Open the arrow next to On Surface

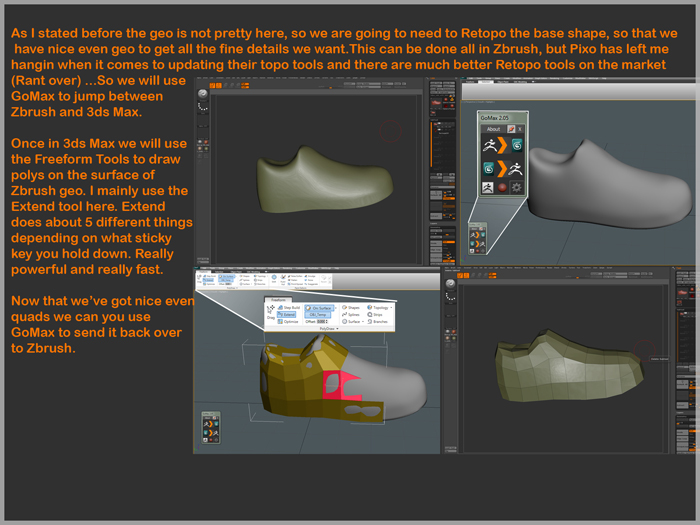(x=336, y=308)
